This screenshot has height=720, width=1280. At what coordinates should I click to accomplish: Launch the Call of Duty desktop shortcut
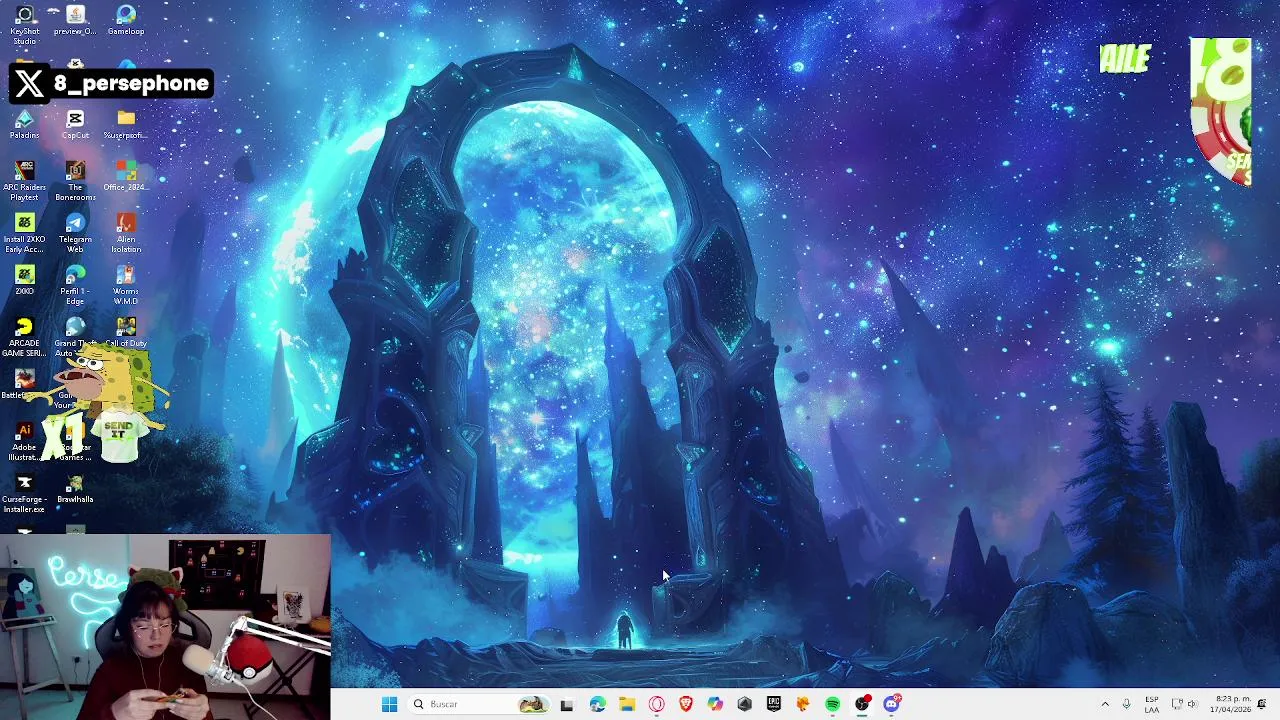pos(126,332)
